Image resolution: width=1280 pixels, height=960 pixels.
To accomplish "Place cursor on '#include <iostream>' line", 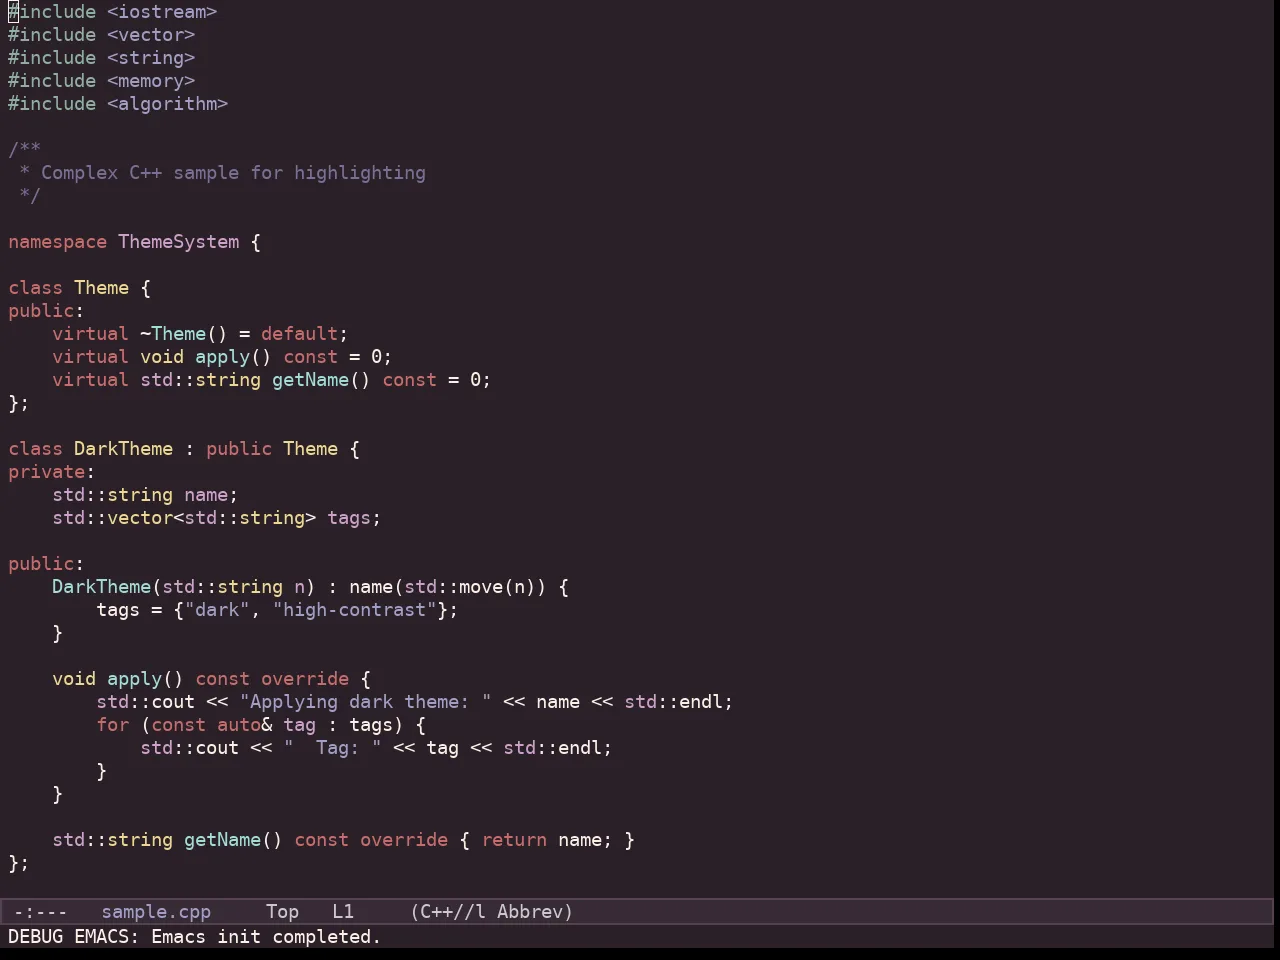I will click(113, 12).
